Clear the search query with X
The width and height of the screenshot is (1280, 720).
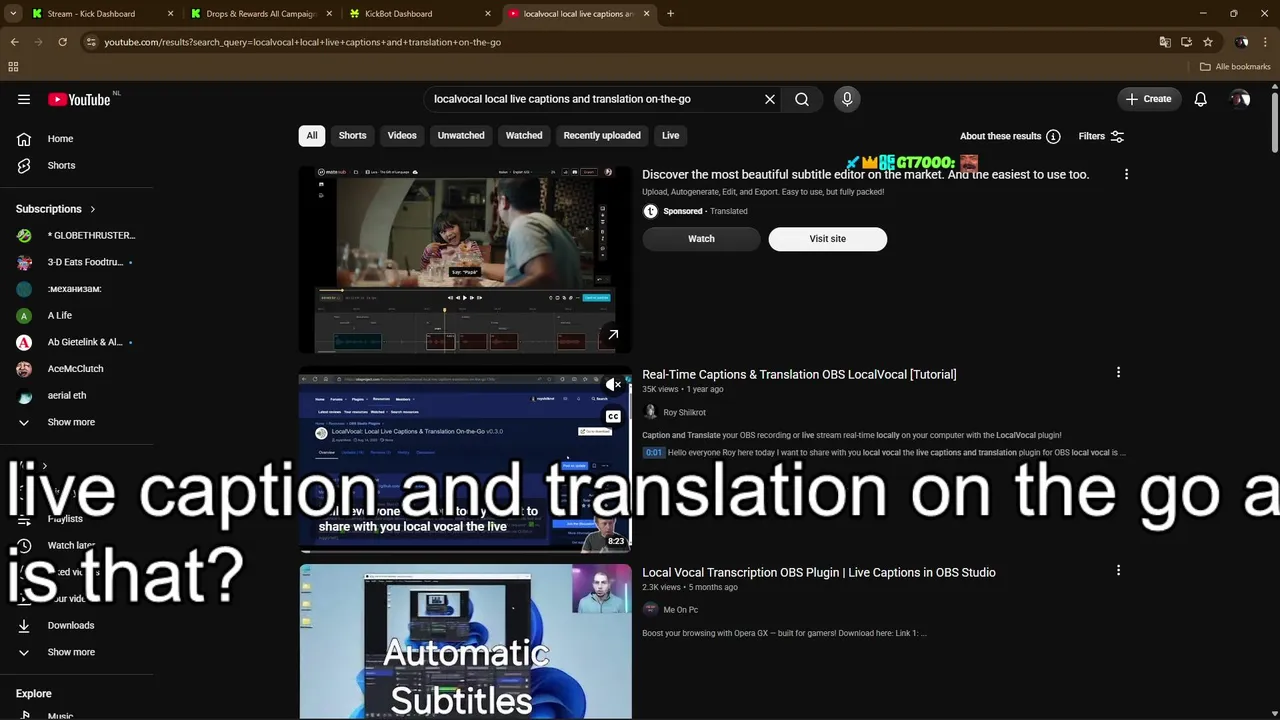click(x=770, y=99)
